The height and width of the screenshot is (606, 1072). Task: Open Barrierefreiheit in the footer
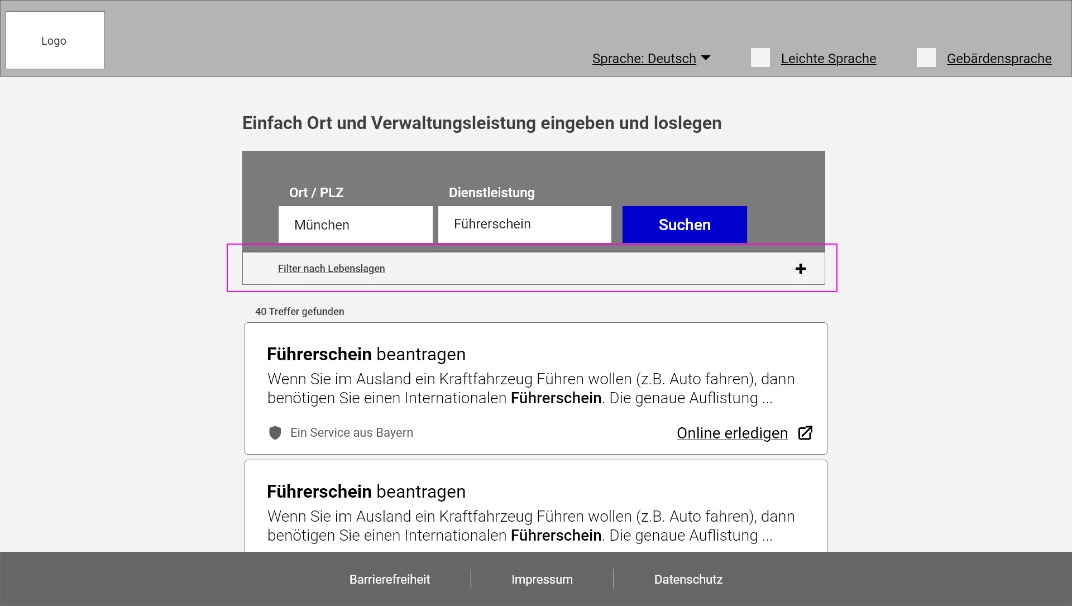390,579
